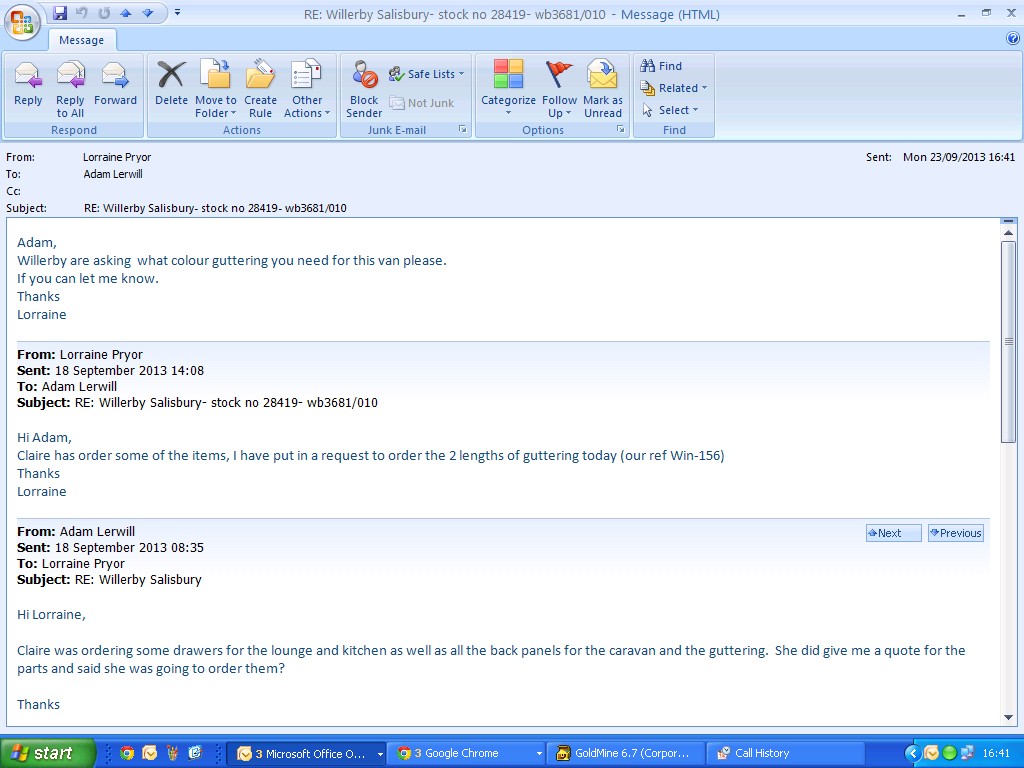Click the Create Rule icon
The height and width of the screenshot is (768, 1024).
[x=260, y=89]
